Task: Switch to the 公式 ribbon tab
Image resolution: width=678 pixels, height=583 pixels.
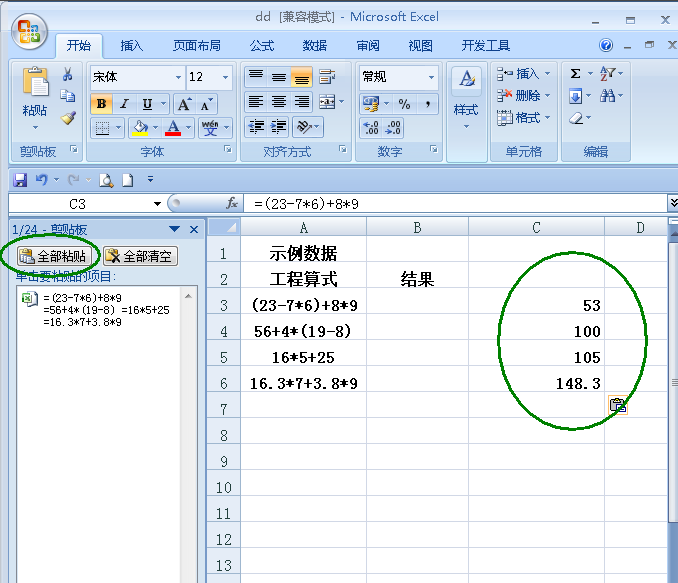Action: (x=262, y=45)
